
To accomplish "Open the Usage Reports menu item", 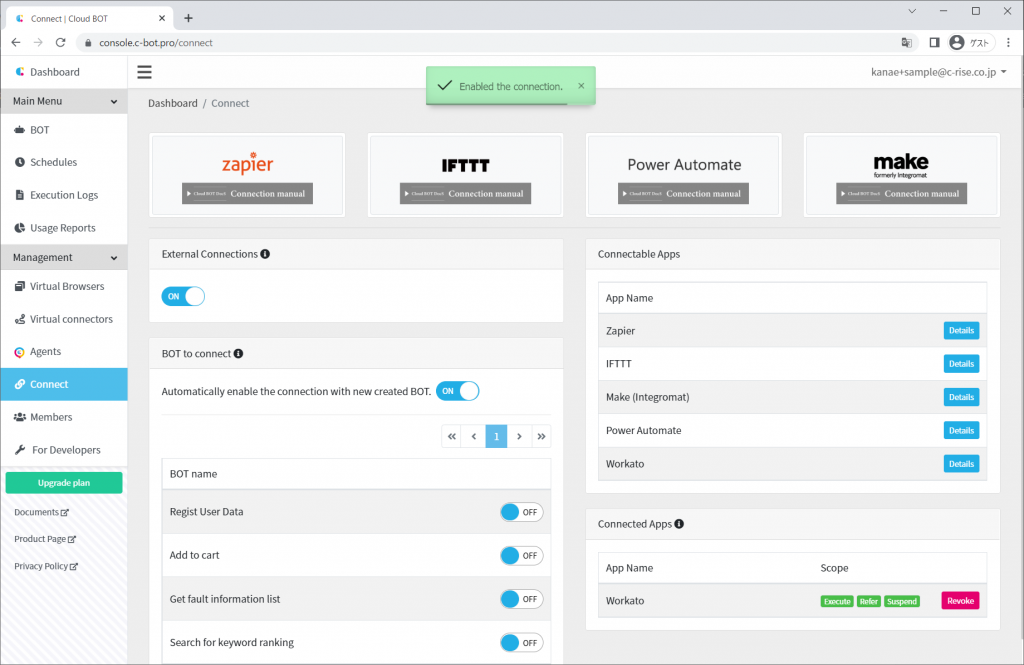I will click(x=64, y=228).
